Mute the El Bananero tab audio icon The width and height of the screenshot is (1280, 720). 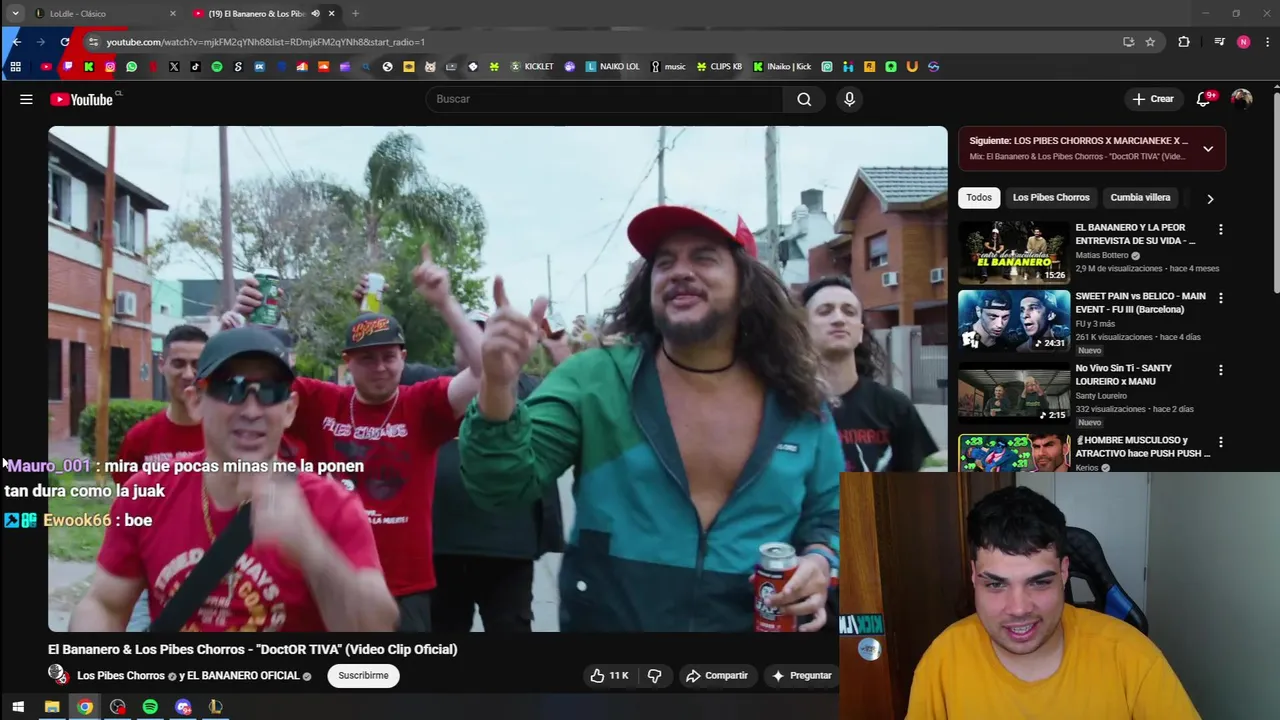coord(316,14)
